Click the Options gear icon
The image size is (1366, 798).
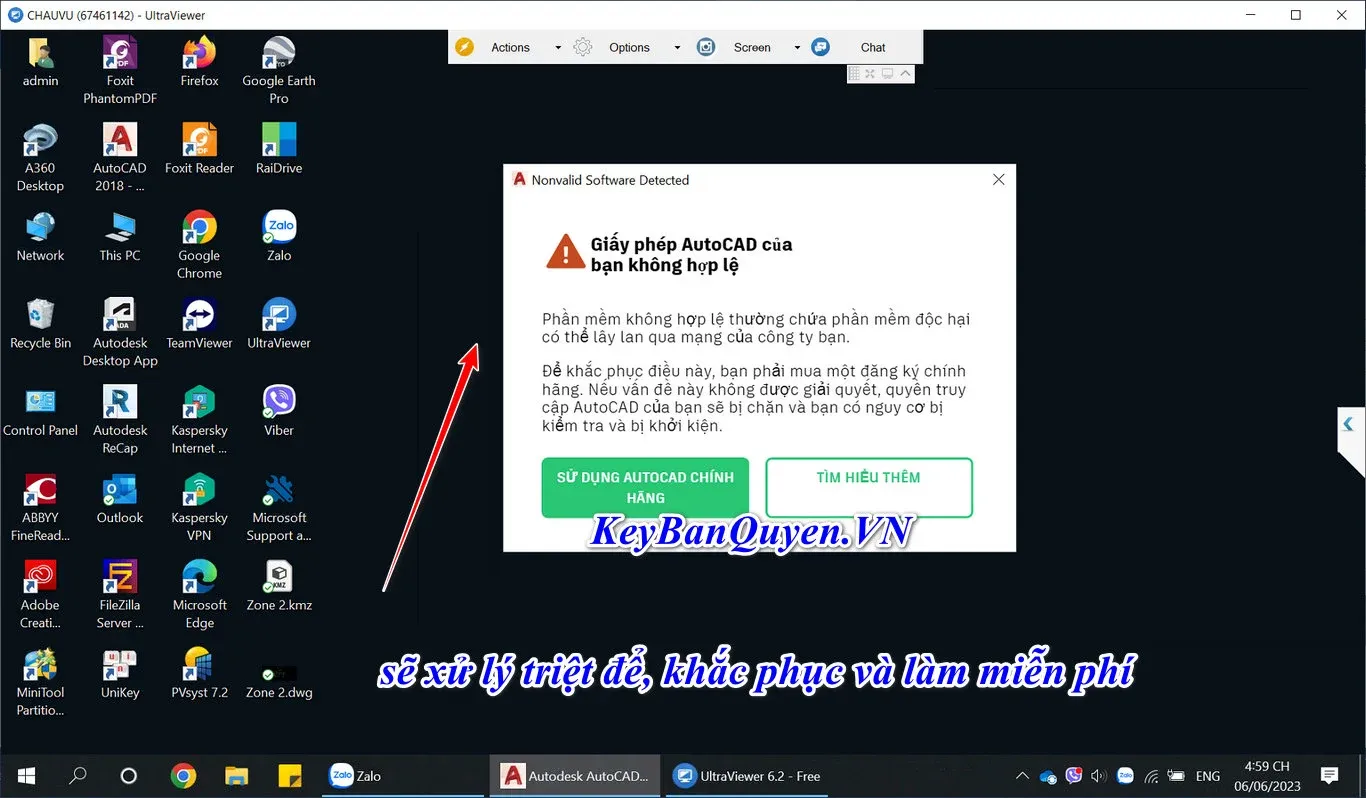tap(582, 47)
